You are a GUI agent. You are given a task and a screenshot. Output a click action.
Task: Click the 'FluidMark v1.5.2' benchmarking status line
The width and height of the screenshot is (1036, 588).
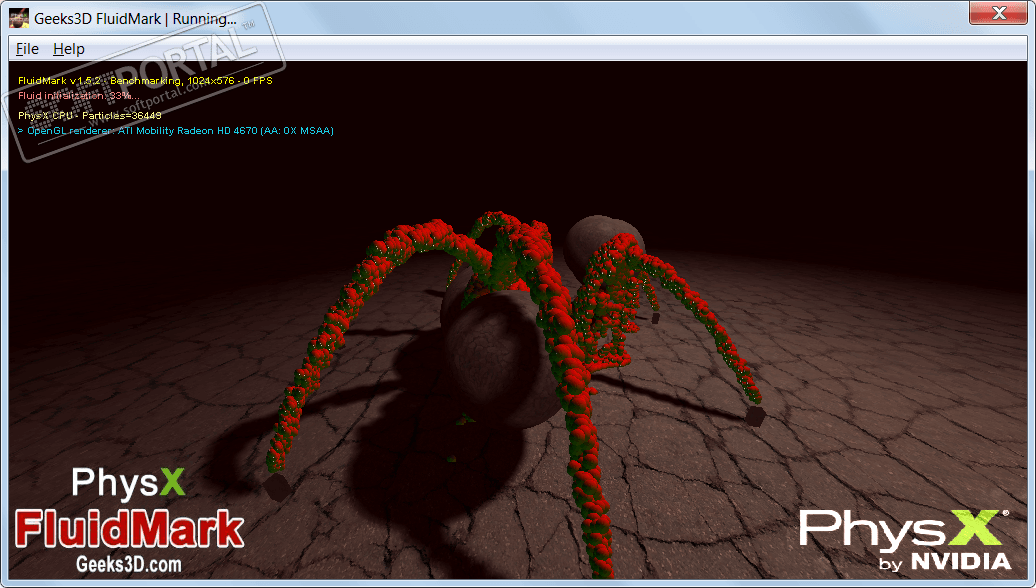pyautogui.click(x=145, y=81)
